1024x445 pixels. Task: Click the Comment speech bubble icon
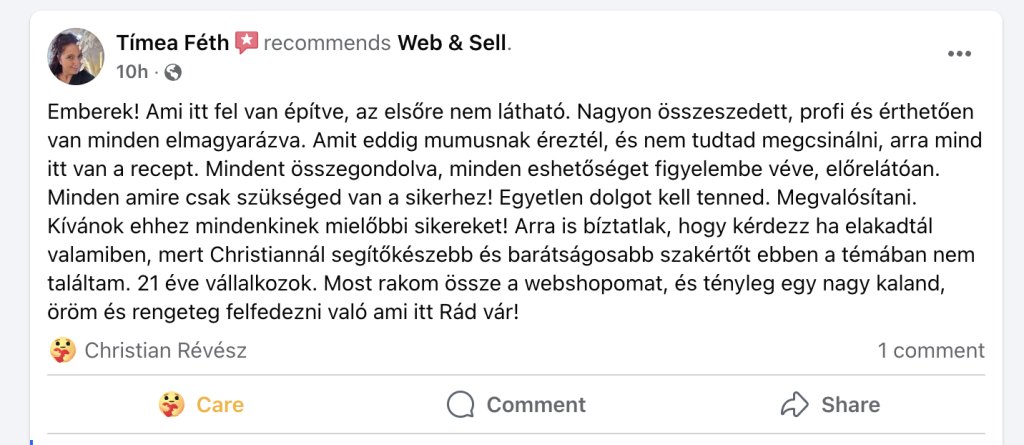[x=460, y=404]
